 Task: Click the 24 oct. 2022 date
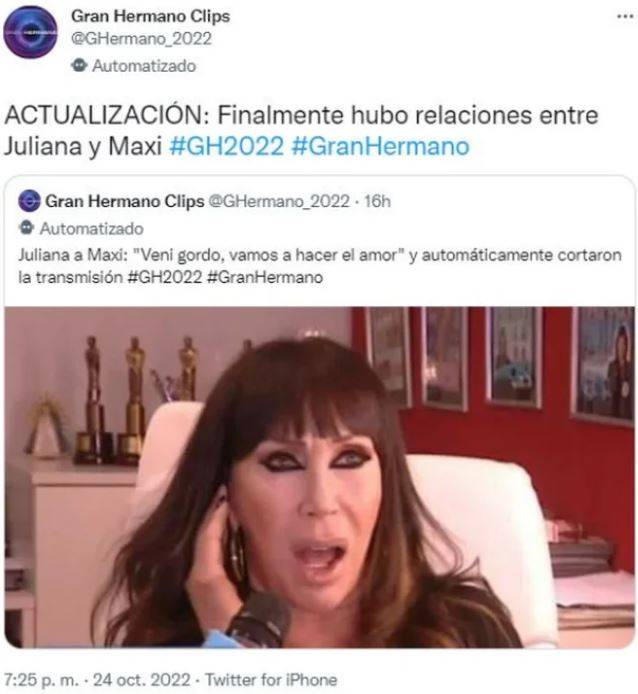point(142,679)
